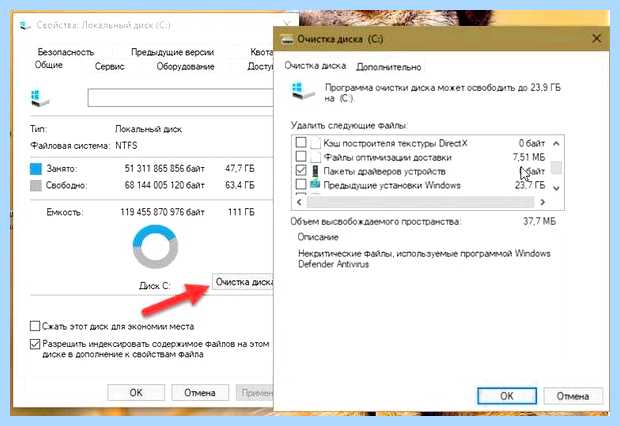Open the 'Предыдущие версии' tab
Image resolution: width=620 pixels, height=426 pixels.
click(172, 52)
